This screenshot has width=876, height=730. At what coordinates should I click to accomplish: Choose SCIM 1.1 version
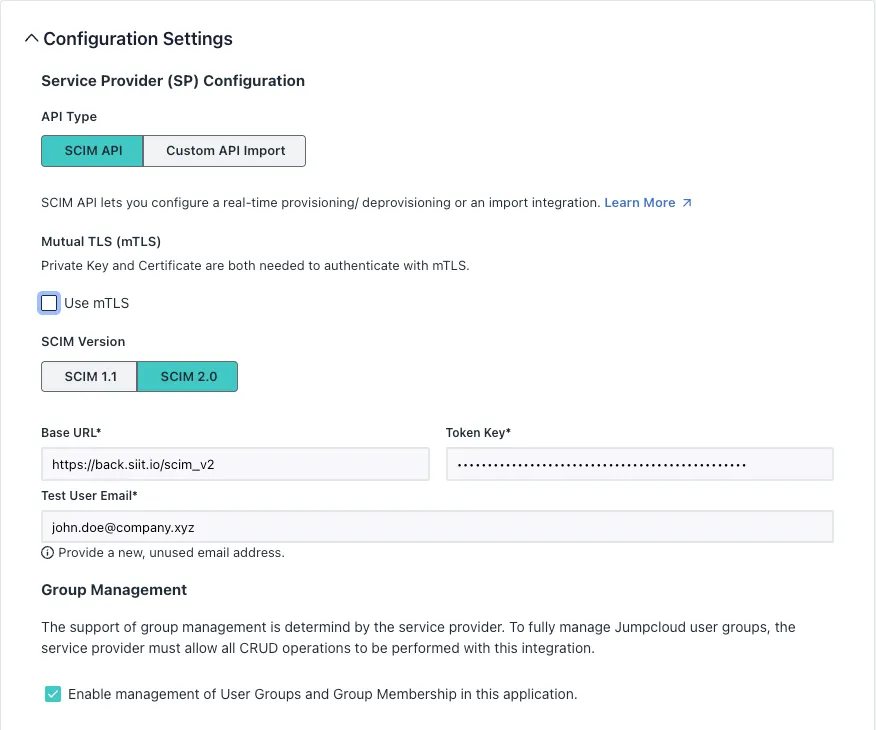[90, 377]
